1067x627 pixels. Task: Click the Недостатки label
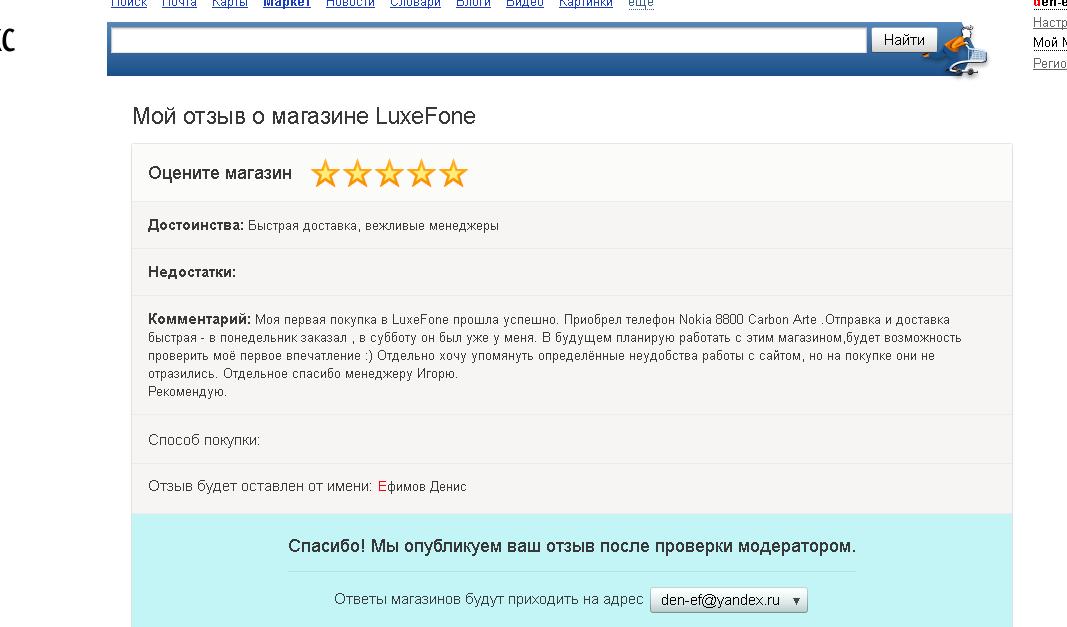(x=192, y=272)
